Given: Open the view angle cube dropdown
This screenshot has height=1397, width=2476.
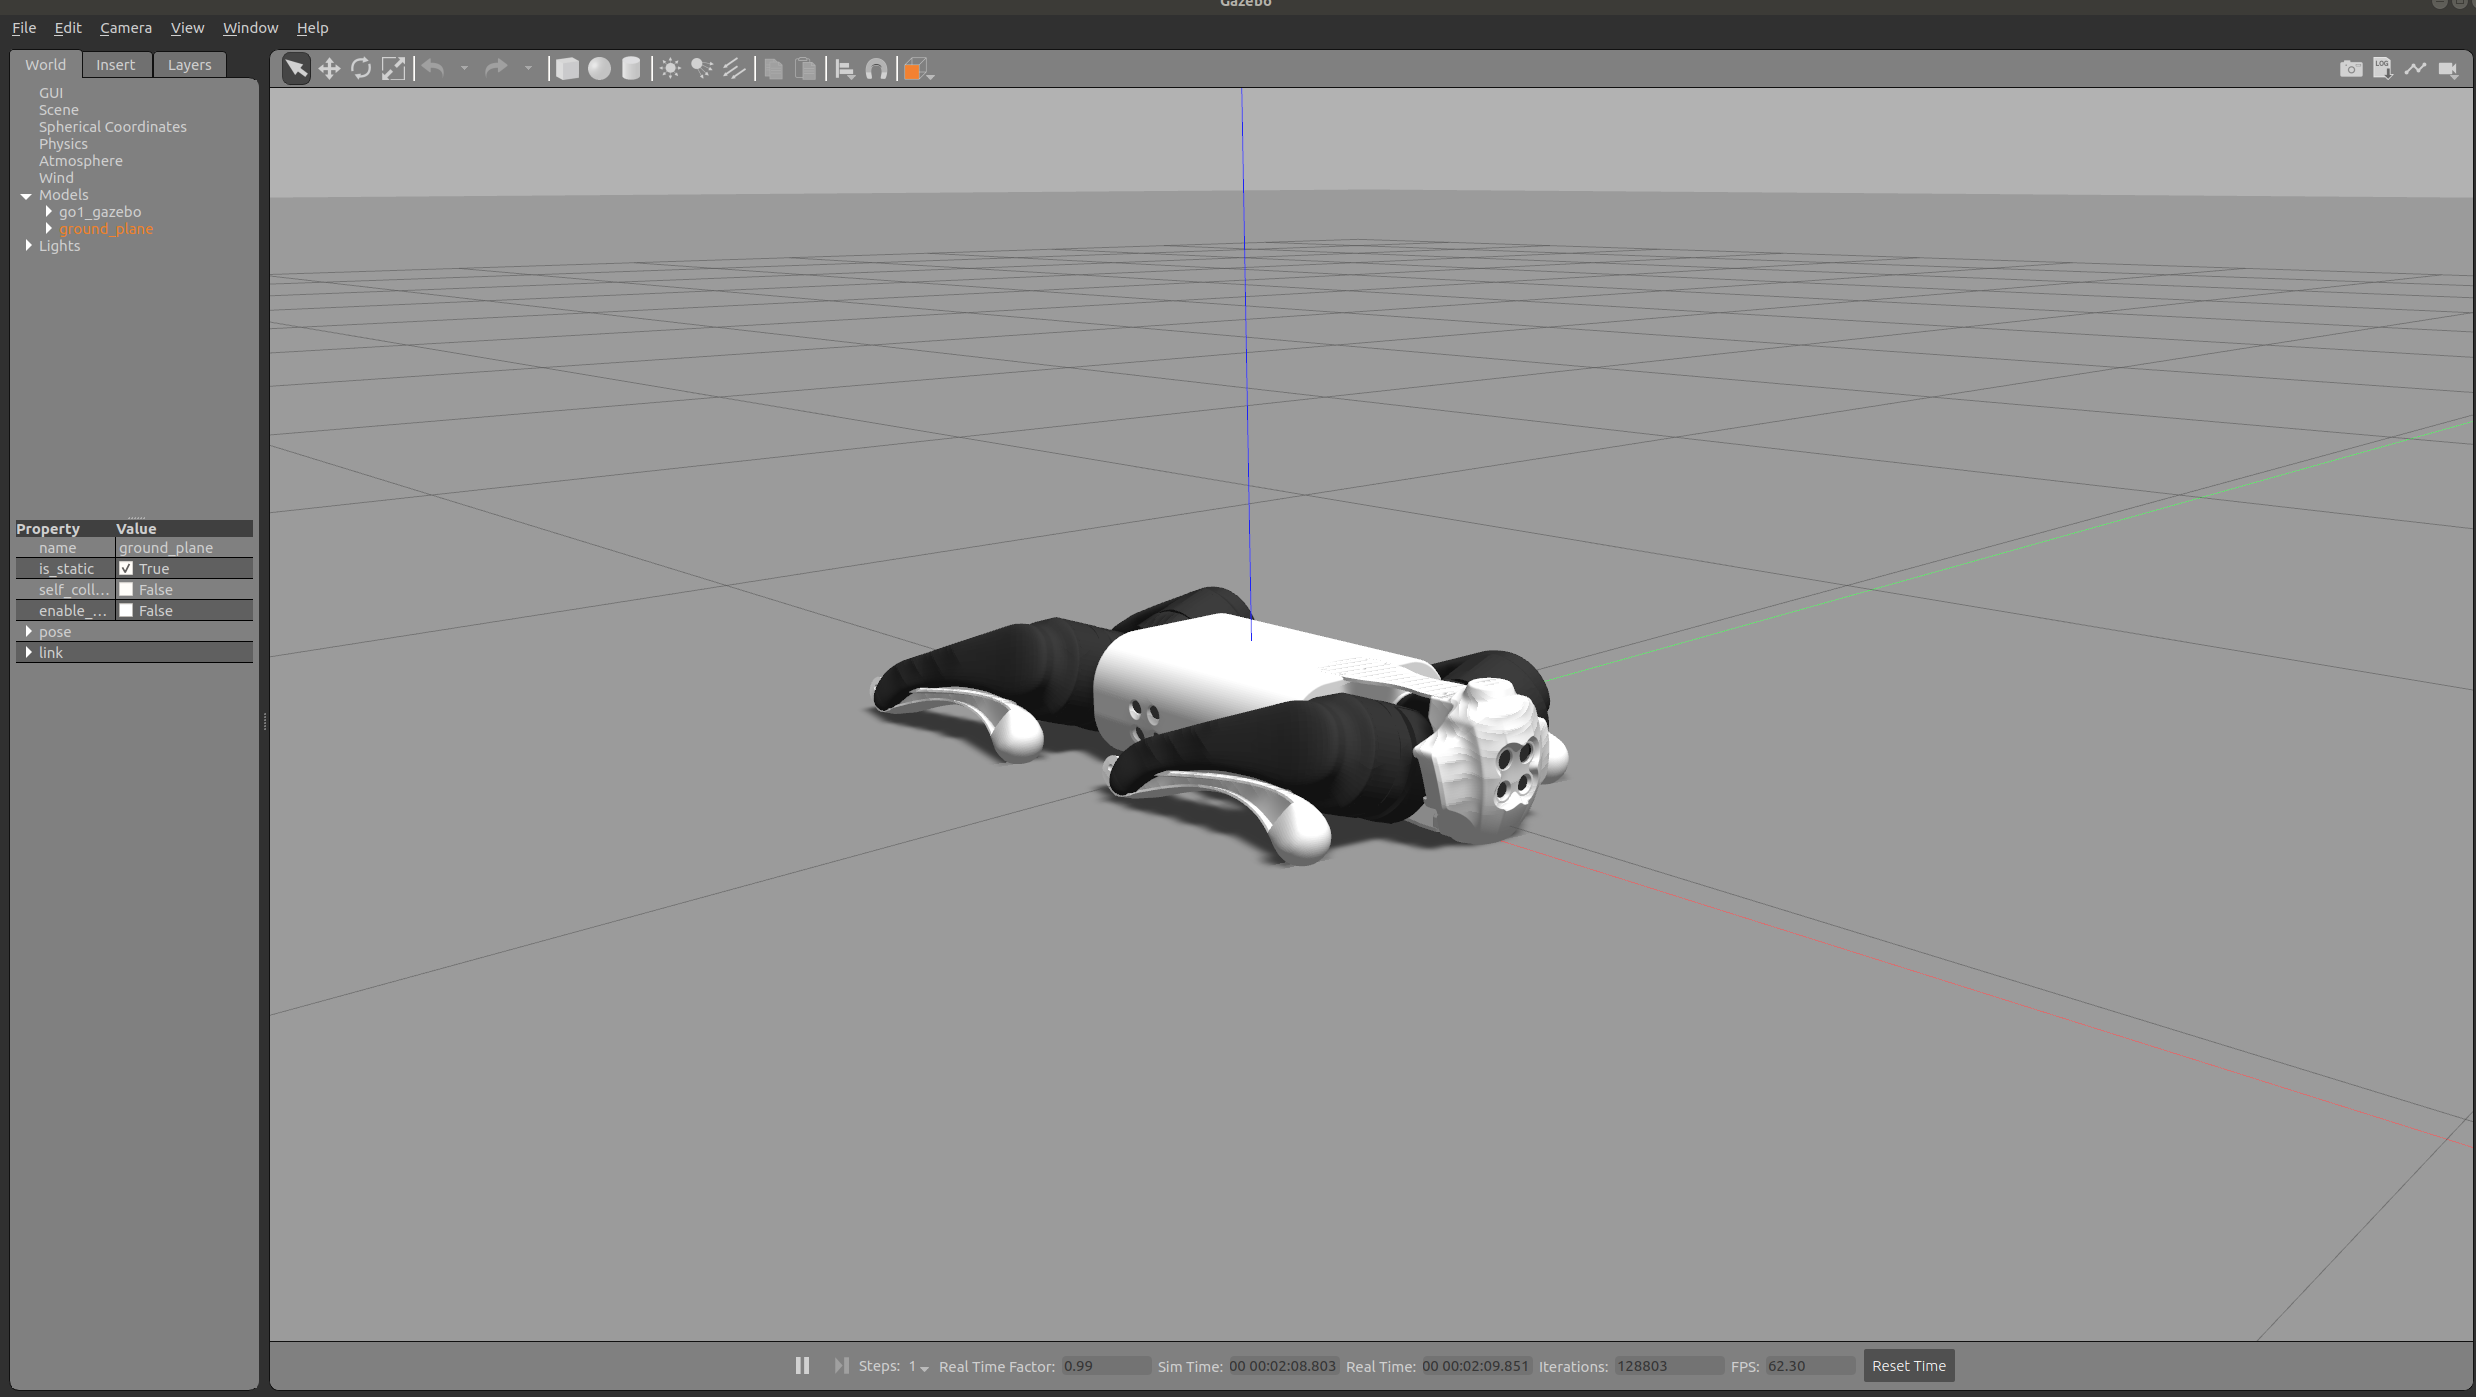Looking at the screenshot, I should 931,74.
